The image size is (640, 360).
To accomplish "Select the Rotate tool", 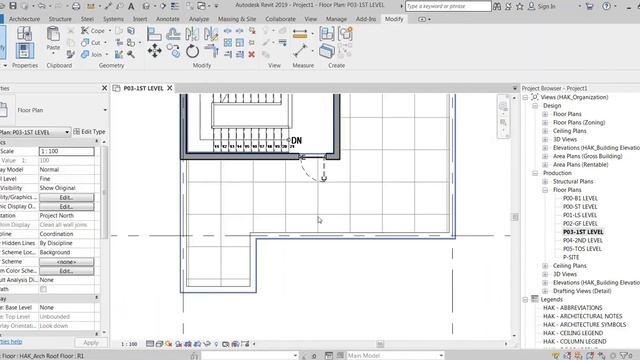I will click(192, 51).
